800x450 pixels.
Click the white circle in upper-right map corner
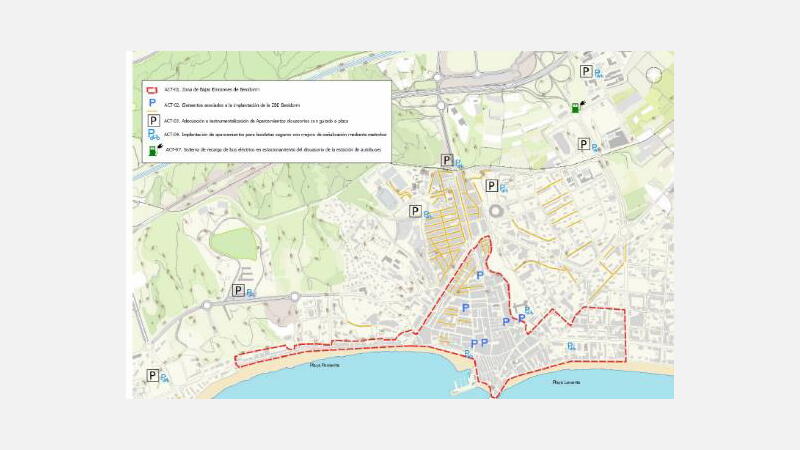[654, 75]
